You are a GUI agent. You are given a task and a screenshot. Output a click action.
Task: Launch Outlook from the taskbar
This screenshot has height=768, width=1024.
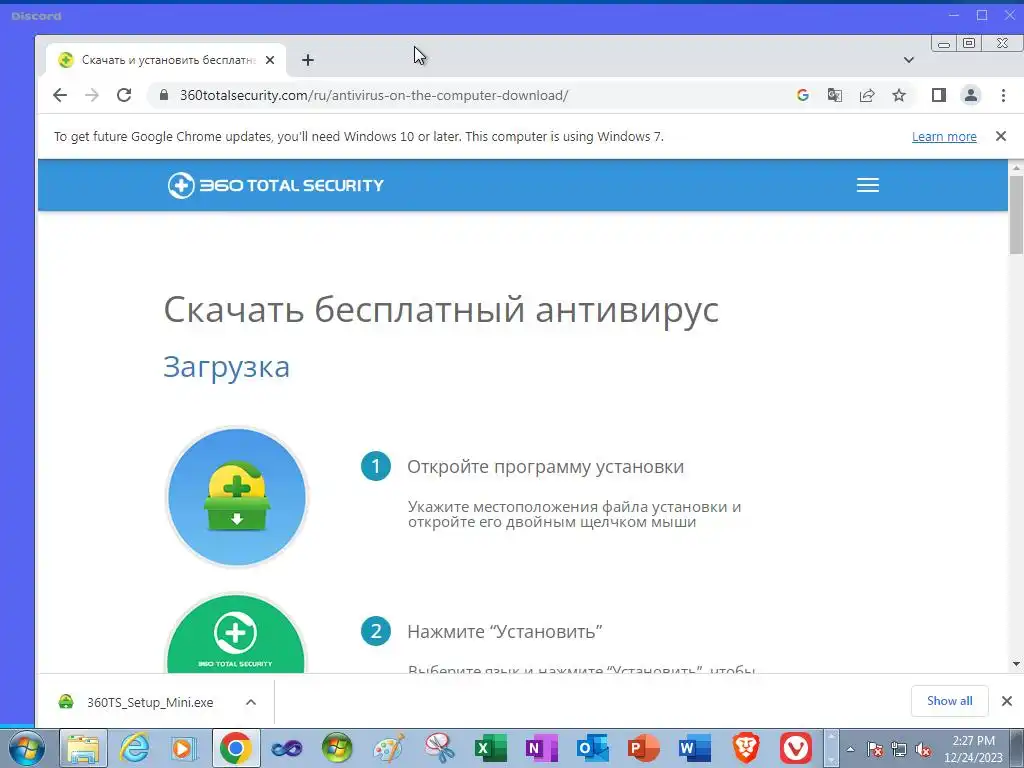pos(593,748)
